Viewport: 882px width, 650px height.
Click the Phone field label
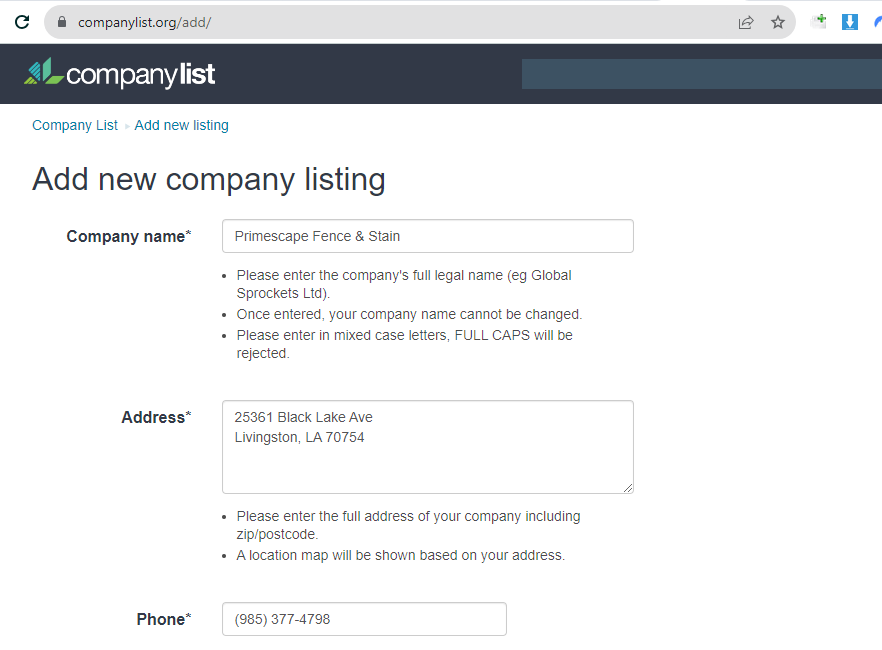161,619
